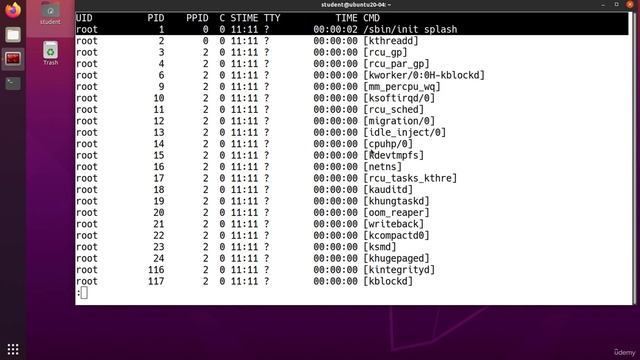
Task: Click the [idle_inject/0] process entry
Action: click(404, 132)
